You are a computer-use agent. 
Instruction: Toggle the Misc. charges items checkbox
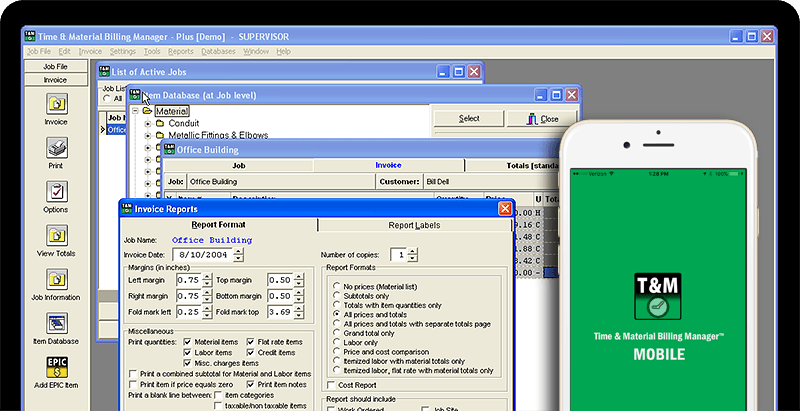[x=187, y=364]
